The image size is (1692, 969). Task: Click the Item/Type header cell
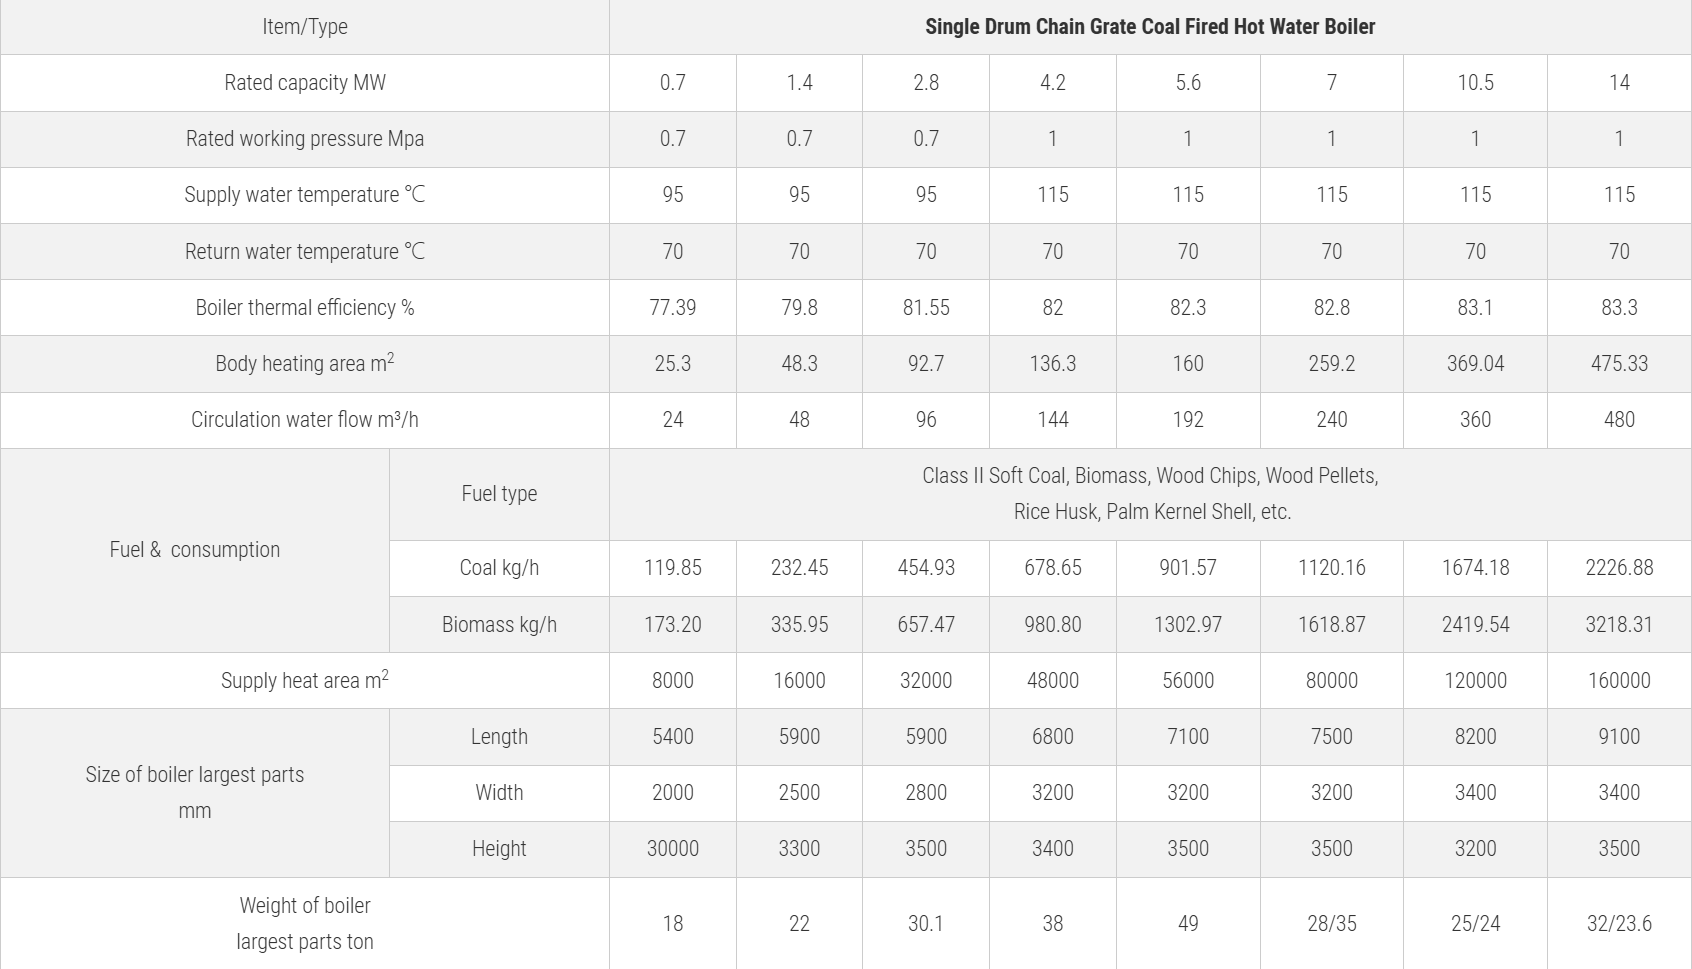click(305, 27)
